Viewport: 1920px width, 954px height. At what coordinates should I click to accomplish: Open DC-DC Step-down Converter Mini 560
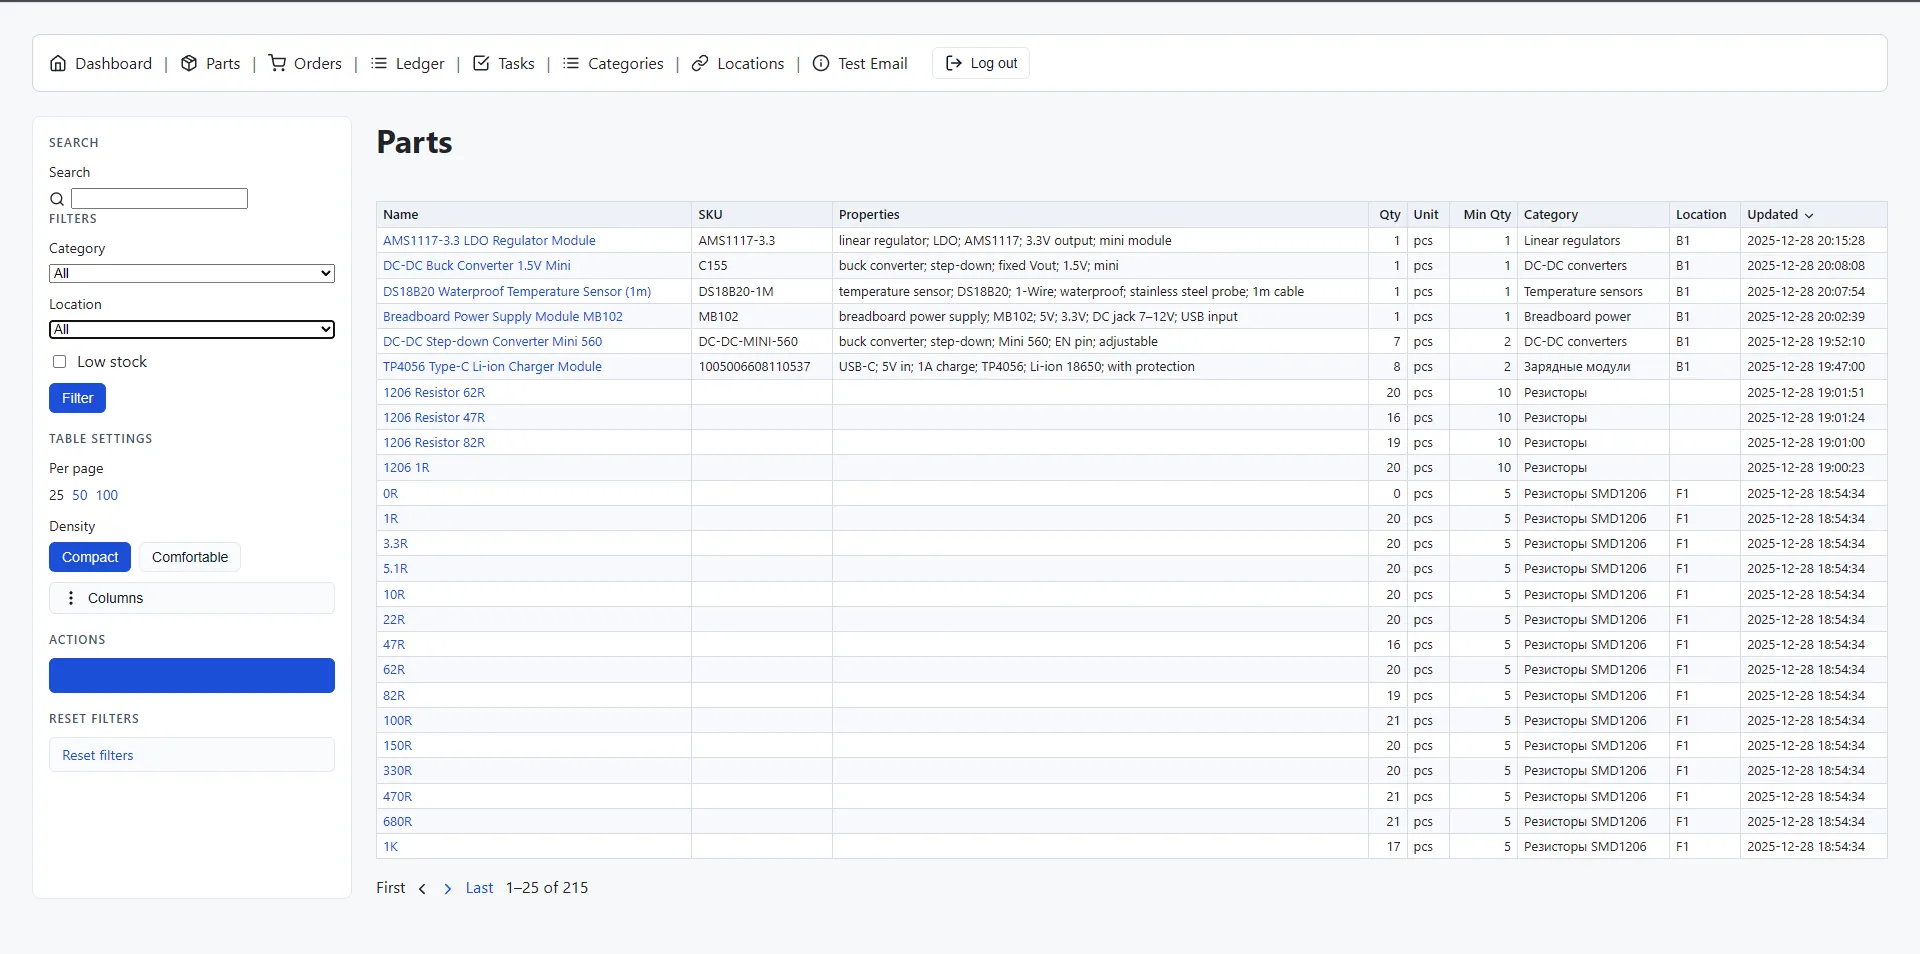(492, 342)
